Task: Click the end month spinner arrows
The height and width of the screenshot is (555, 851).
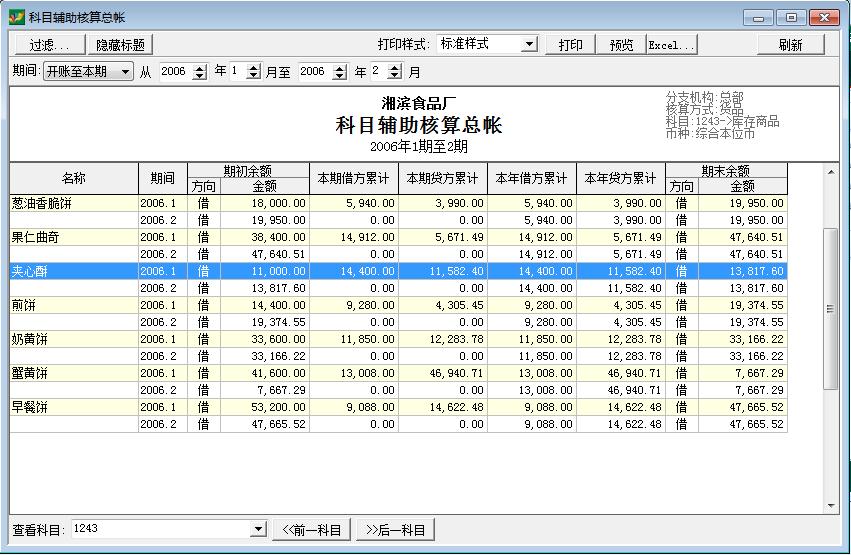Action: (394, 72)
